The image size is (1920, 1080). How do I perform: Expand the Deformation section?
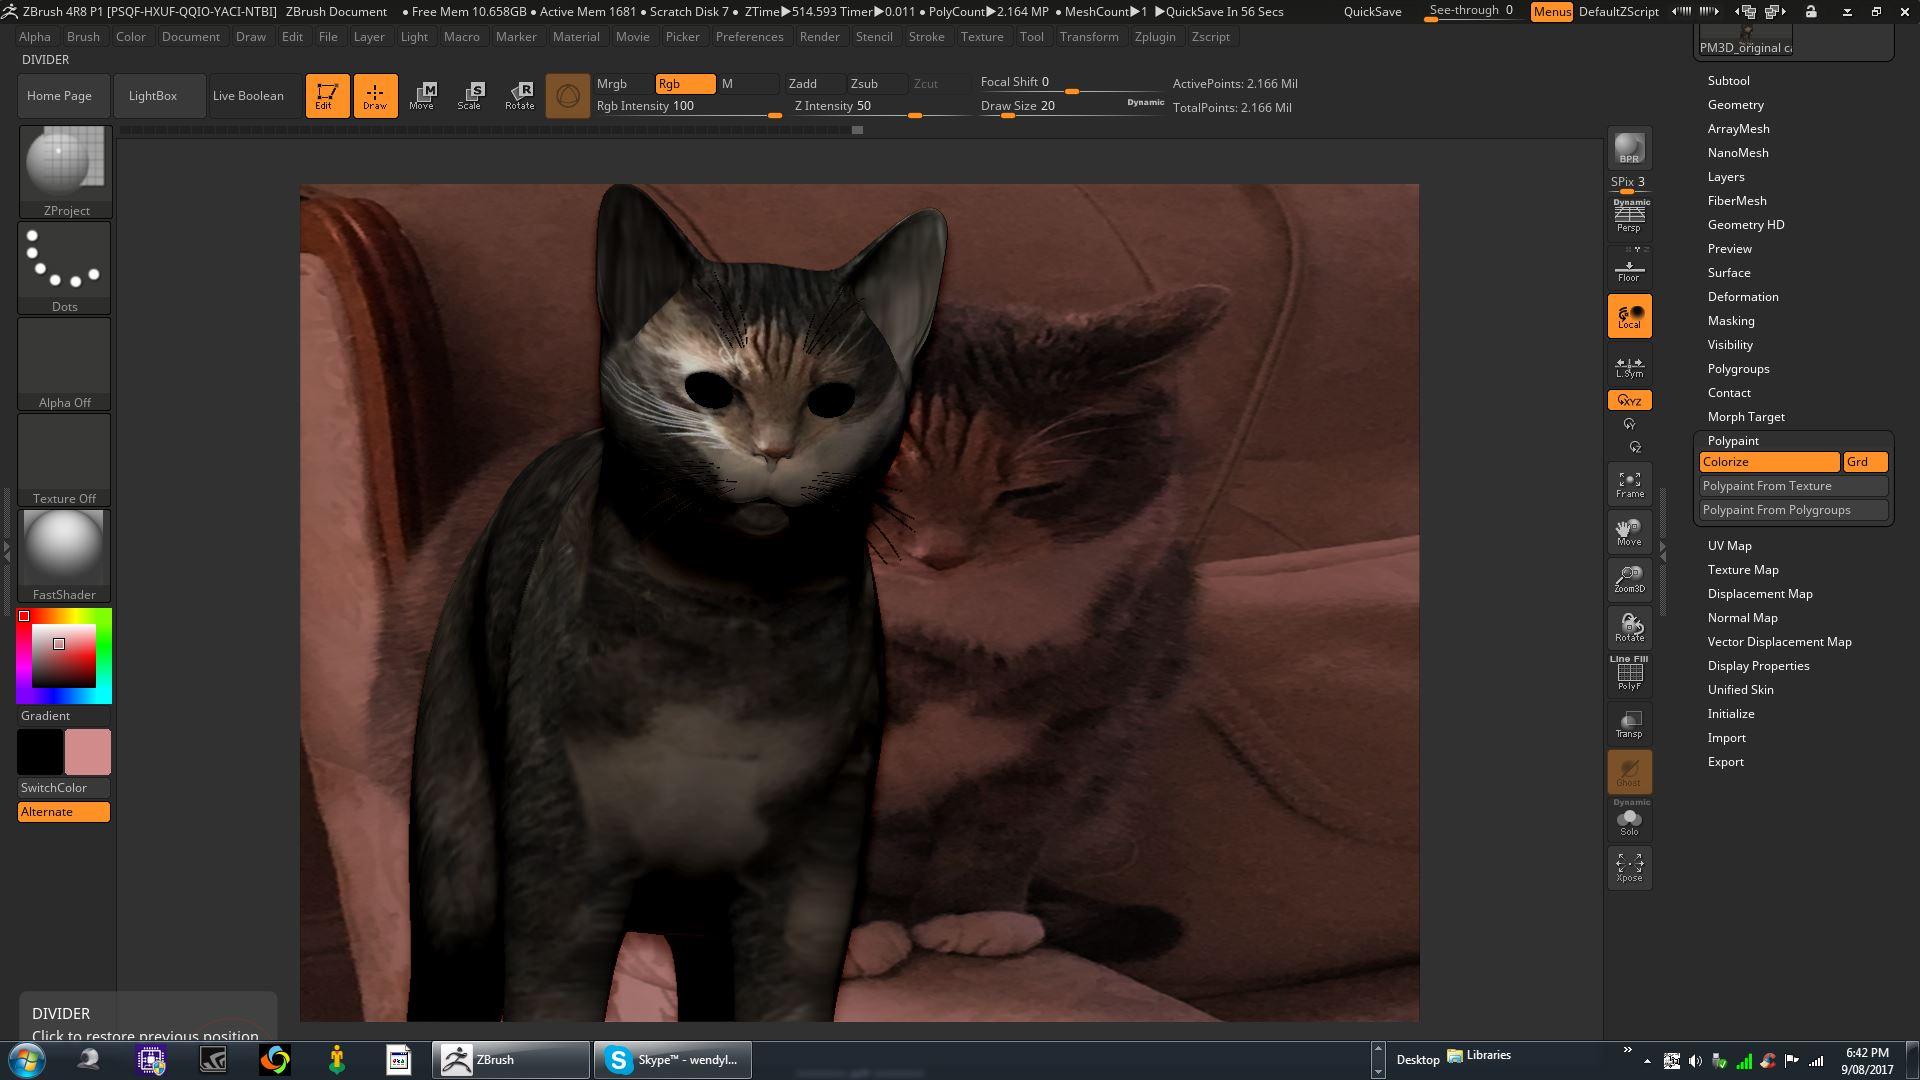pos(1742,297)
